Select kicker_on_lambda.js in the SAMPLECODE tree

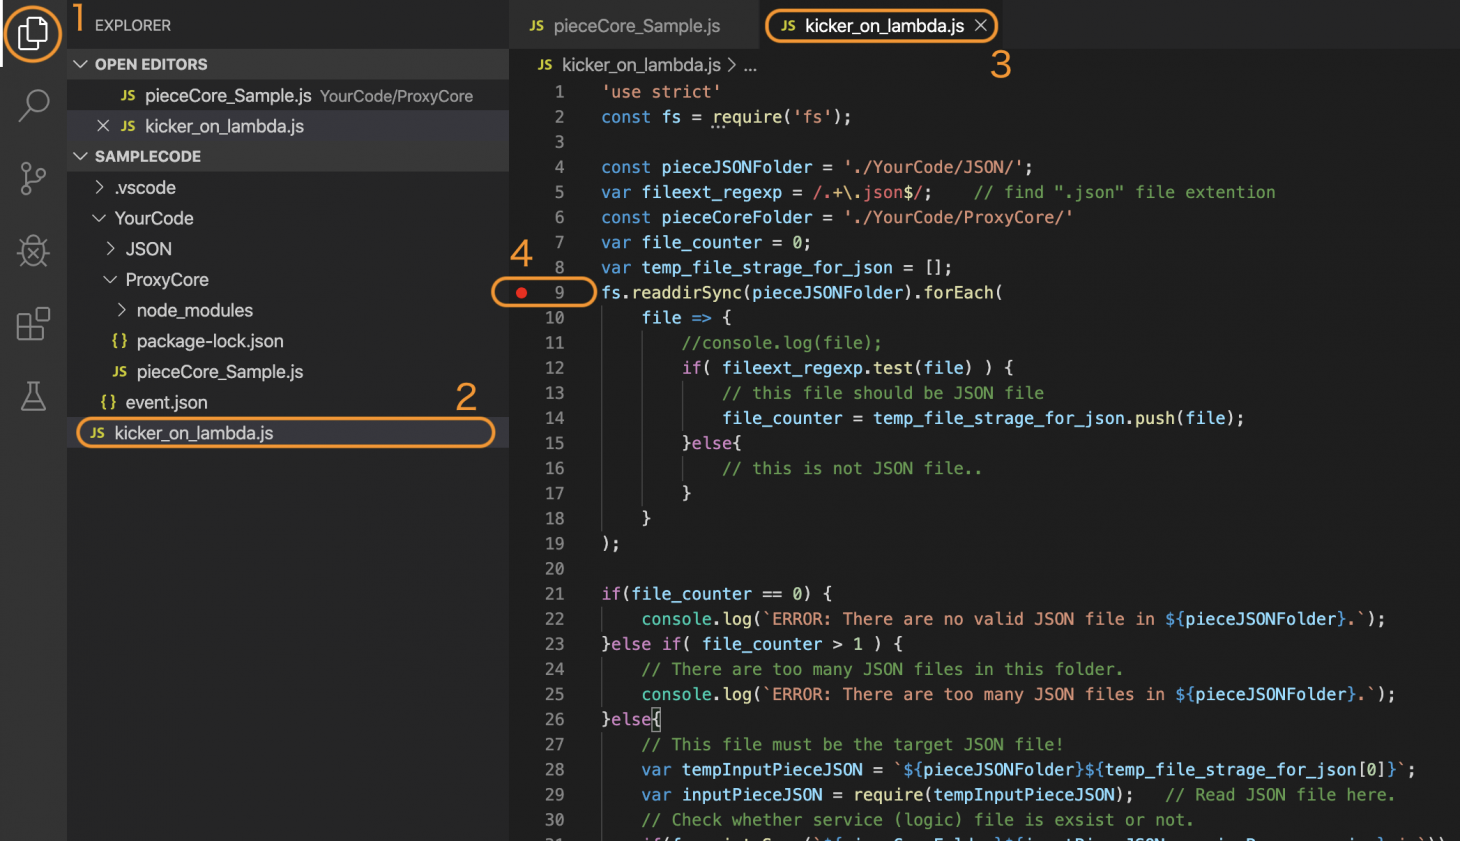pyautogui.click(x=288, y=433)
